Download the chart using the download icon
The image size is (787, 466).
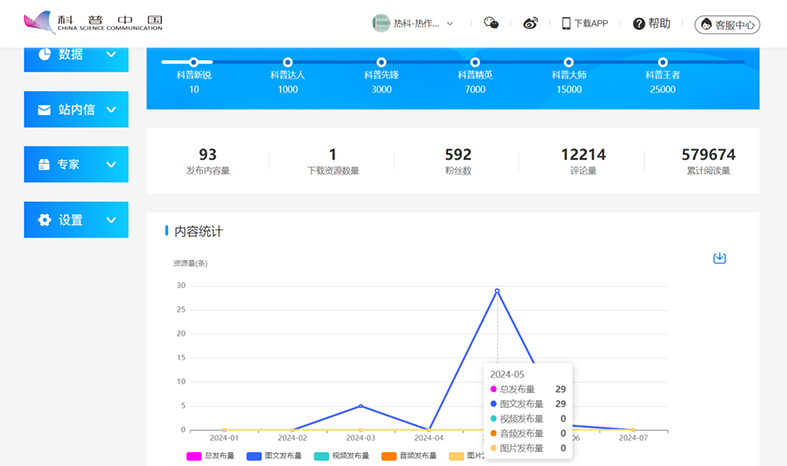(719, 258)
